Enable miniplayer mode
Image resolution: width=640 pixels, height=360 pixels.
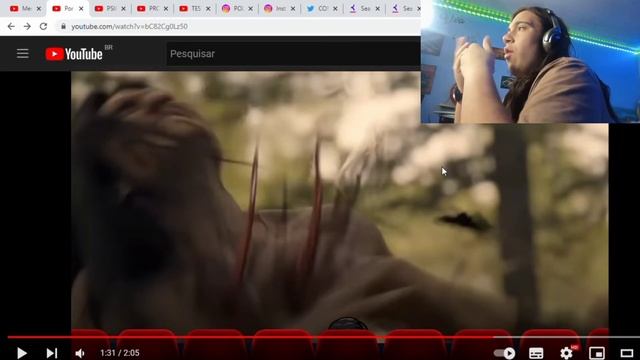[x=597, y=353]
